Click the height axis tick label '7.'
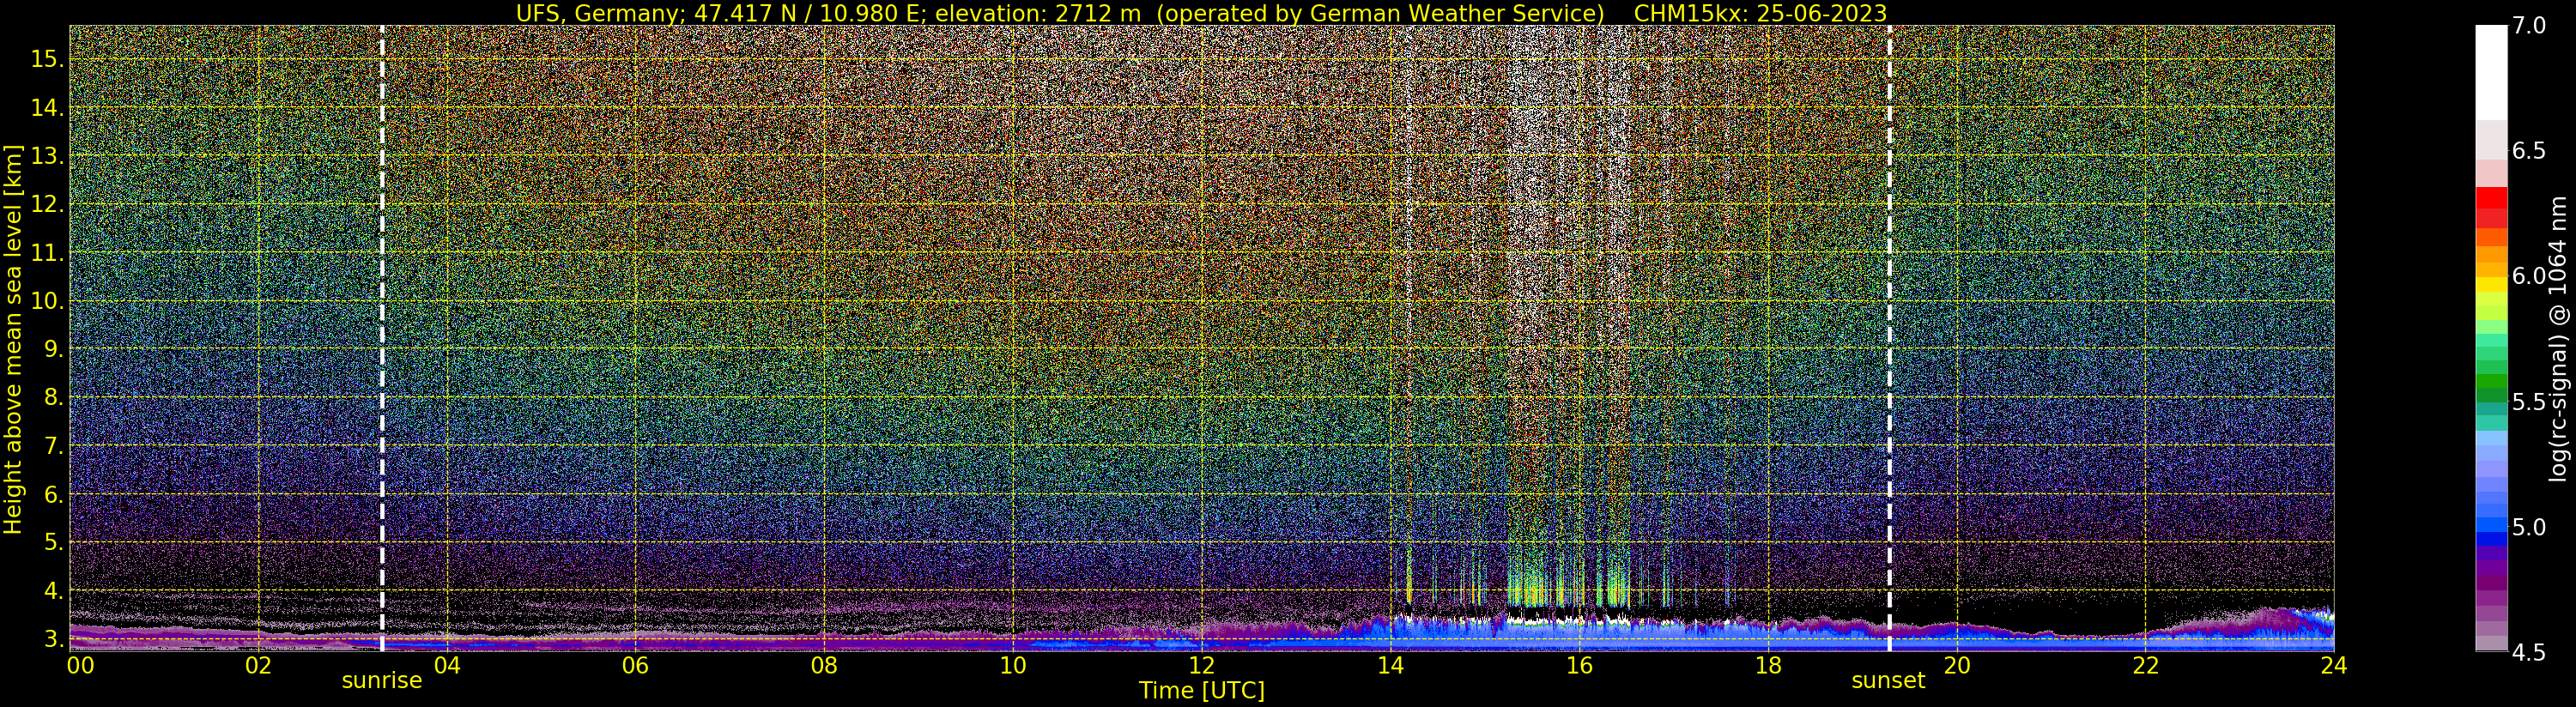 (54, 446)
